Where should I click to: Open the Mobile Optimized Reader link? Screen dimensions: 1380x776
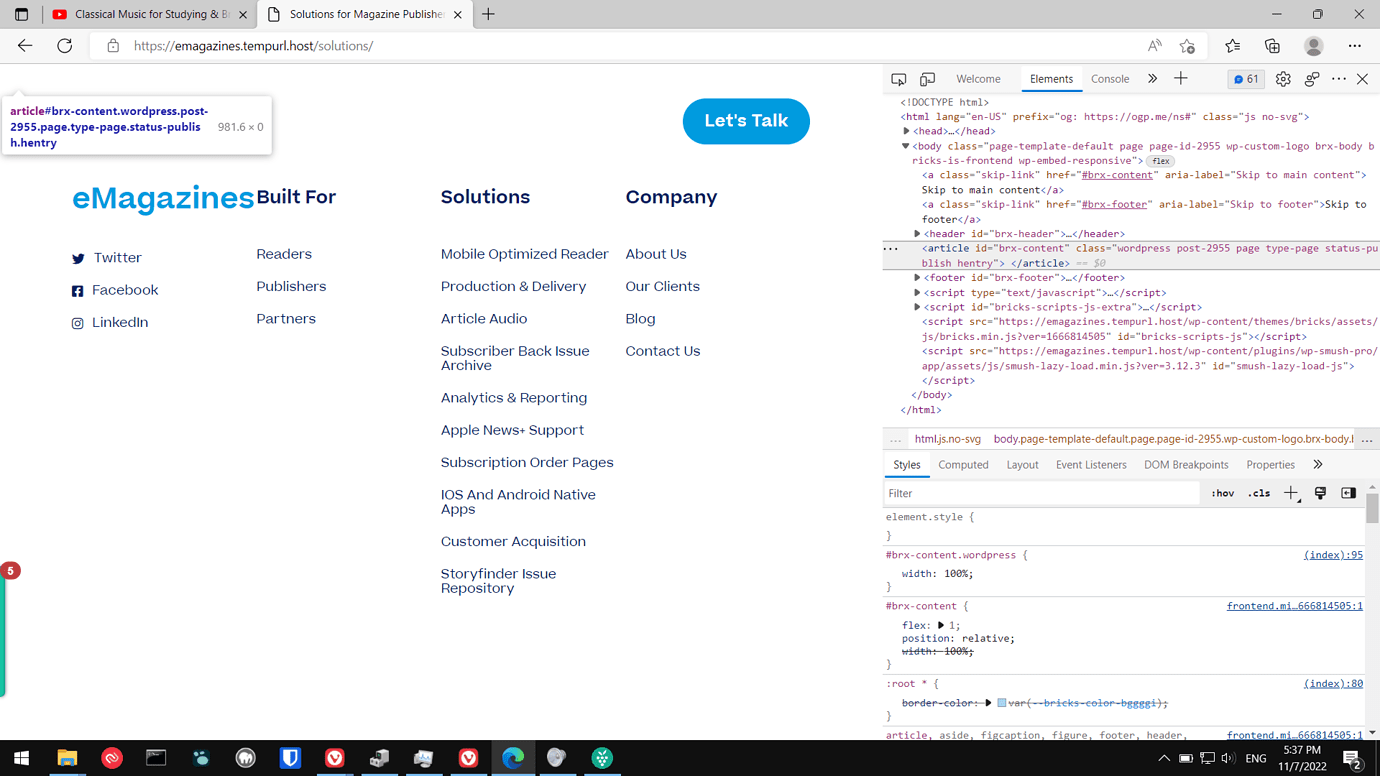click(x=524, y=254)
